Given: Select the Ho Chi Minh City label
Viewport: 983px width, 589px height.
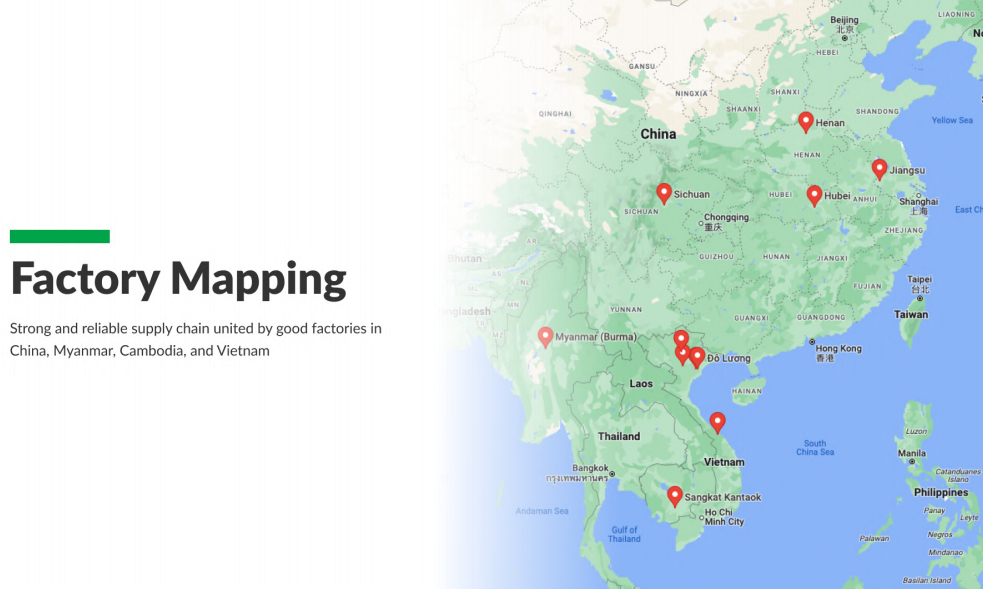Looking at the screenshot, I should pos(724,517).
